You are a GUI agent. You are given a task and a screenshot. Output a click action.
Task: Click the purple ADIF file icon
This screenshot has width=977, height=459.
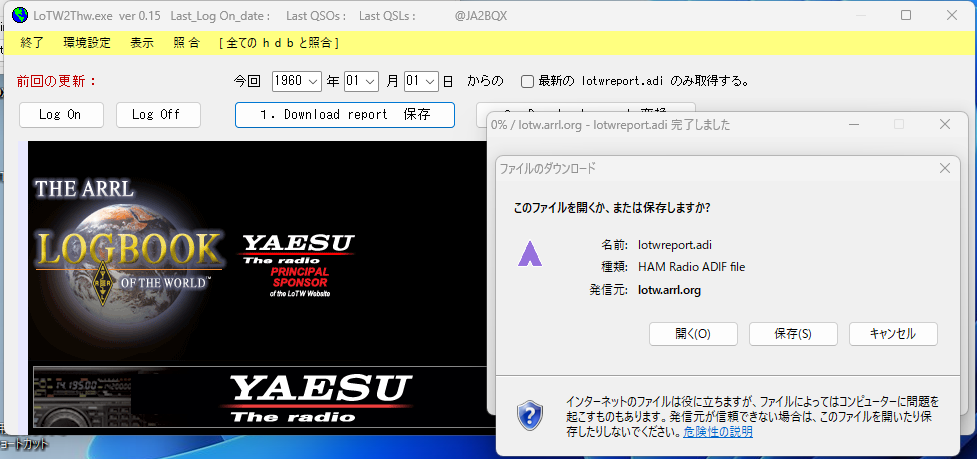pos(530,255)
